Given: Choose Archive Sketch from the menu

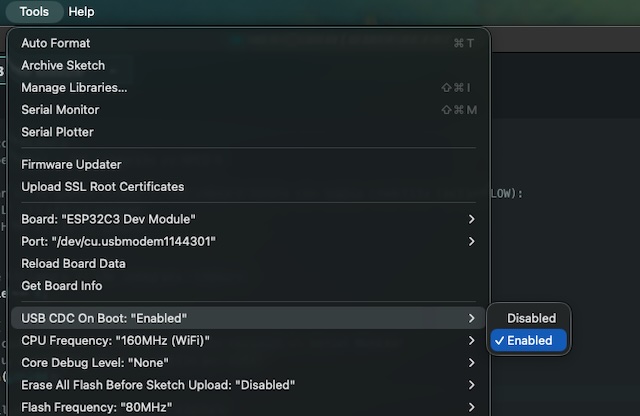Looking at the screenshot, I should (63, 65).
